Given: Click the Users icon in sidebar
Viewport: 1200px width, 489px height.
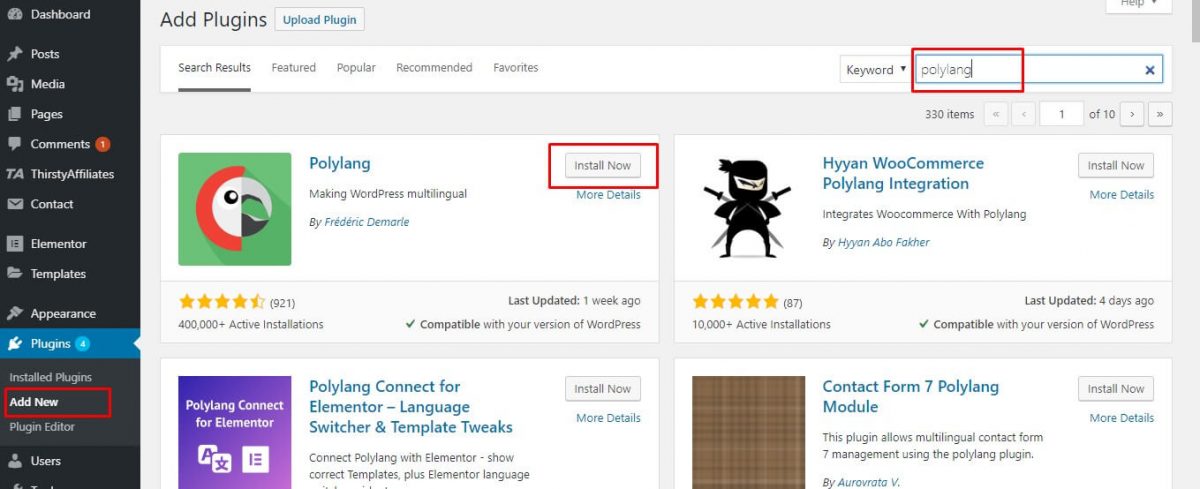Looking at the screenshot, I should click(15, 461).
